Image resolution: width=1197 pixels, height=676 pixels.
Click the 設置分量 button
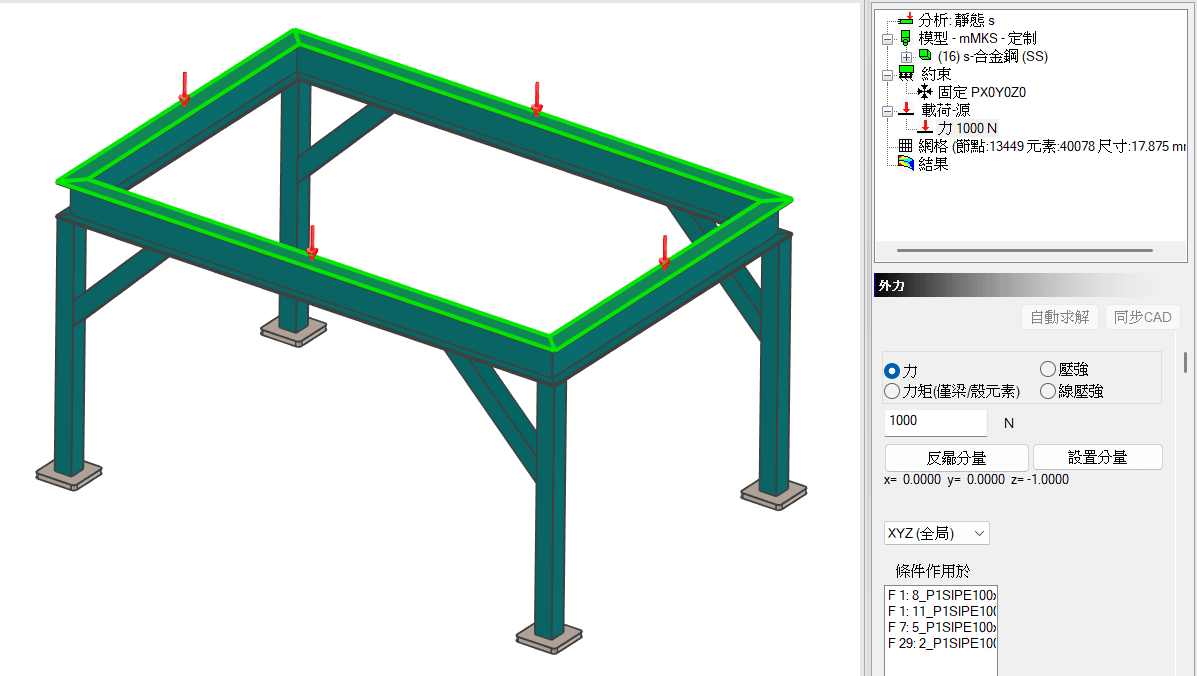1098,457
